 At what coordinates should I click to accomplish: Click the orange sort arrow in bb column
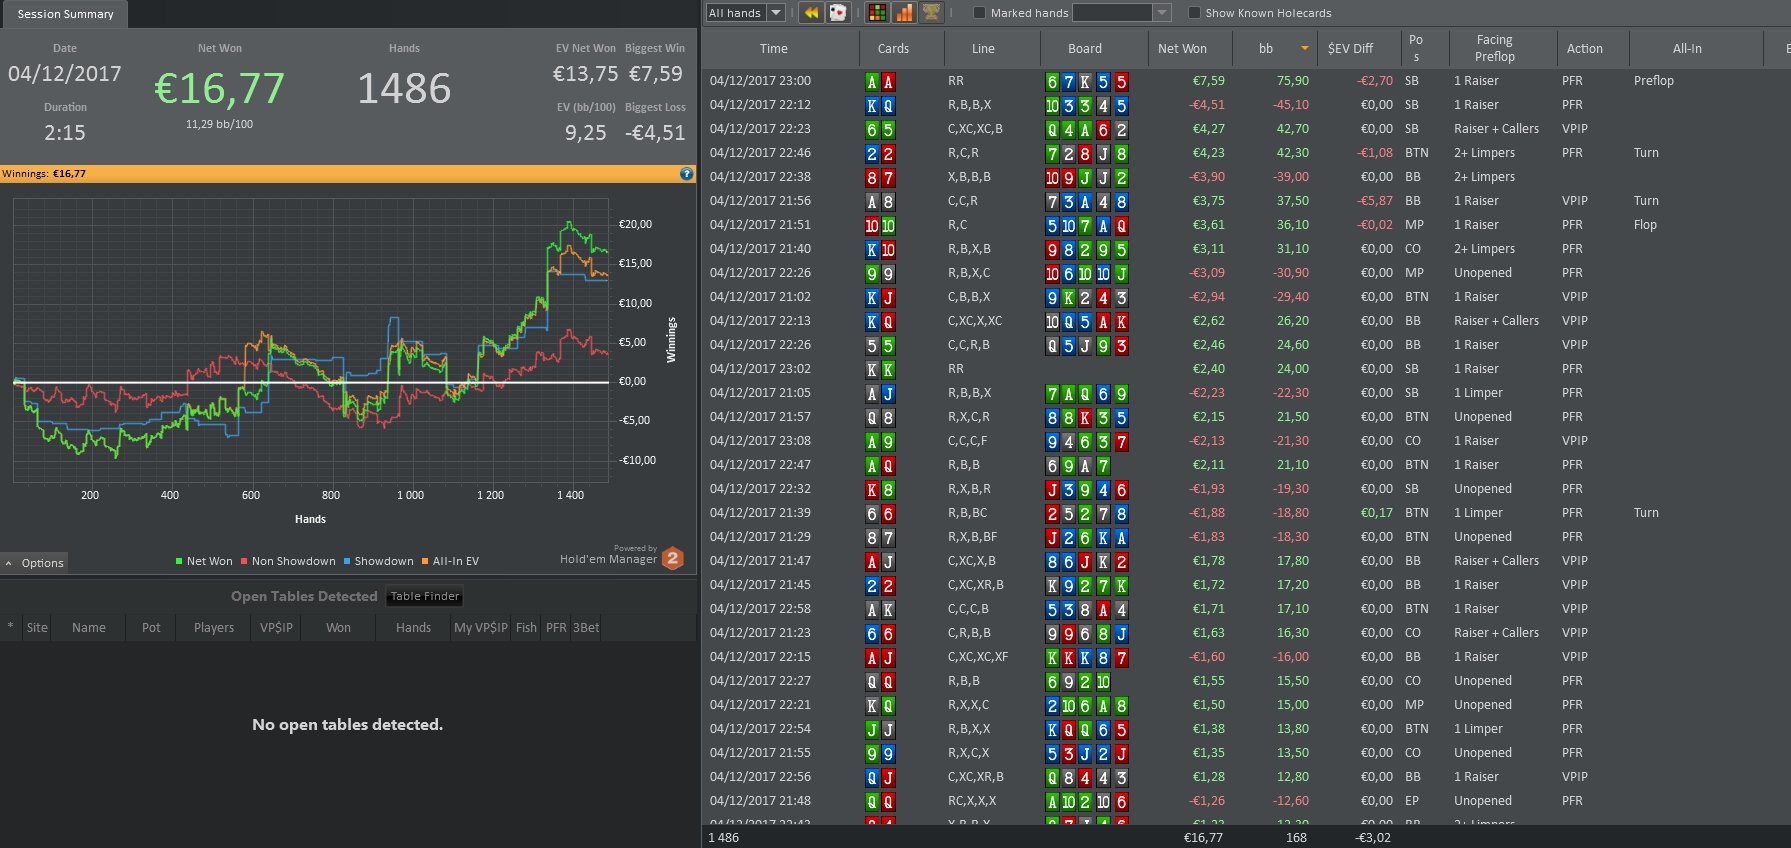[x=1304, y=48]
